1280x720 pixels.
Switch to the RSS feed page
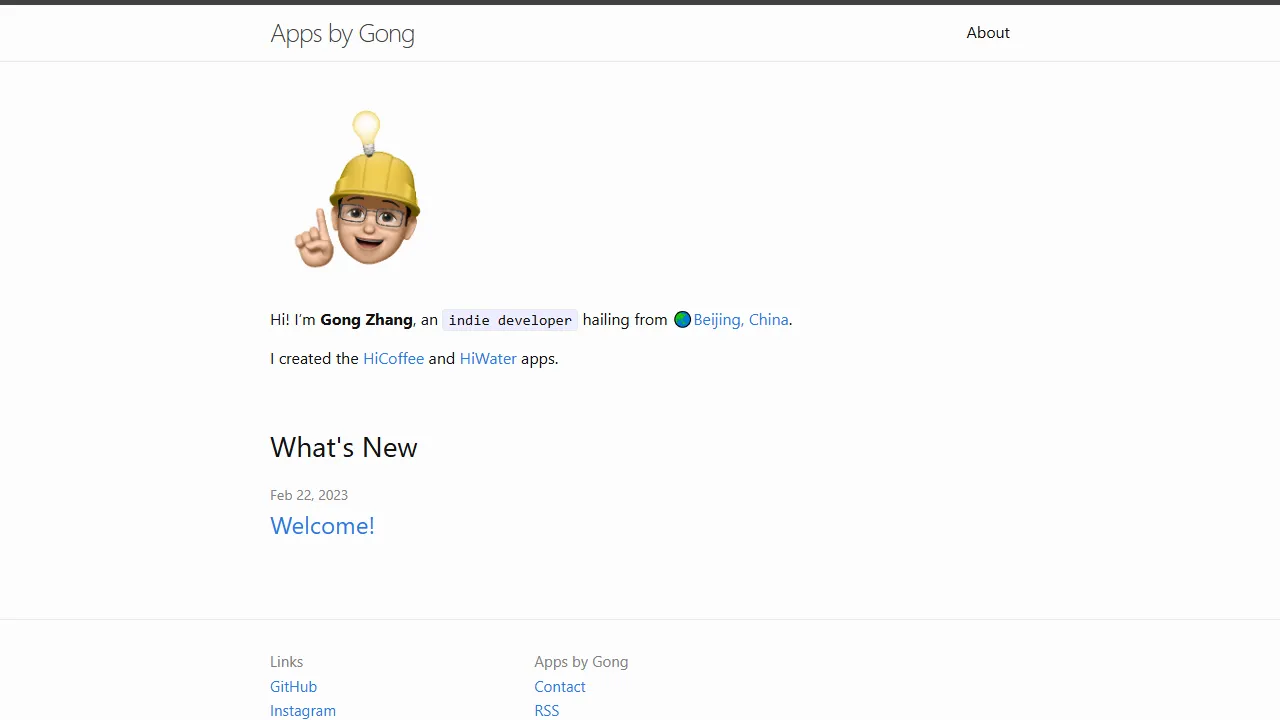click(546, 710)
